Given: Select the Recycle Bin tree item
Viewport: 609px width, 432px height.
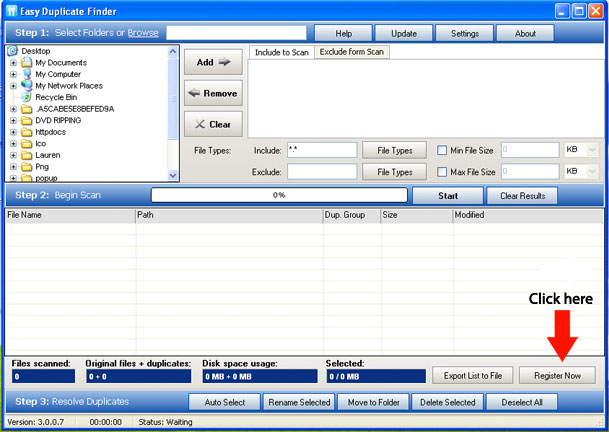Looking at the screenshot, I should coord(56,97).
